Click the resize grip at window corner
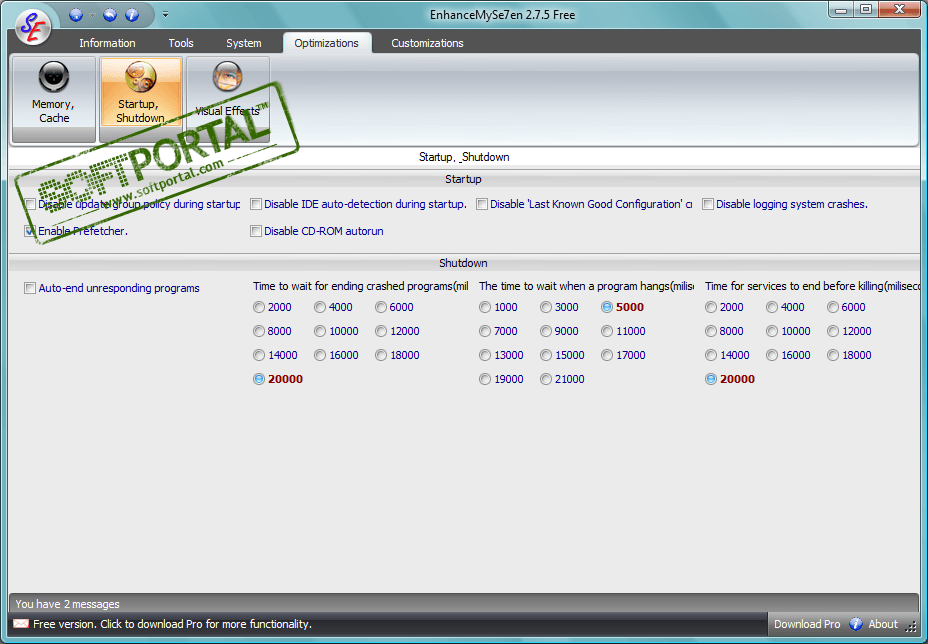The height and width of the screenshot is (644, 928). click(x=912, y=627)
